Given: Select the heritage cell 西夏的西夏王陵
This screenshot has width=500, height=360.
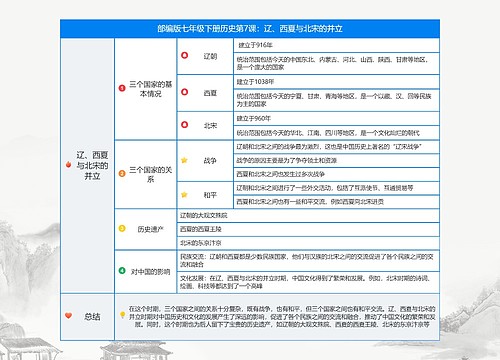Looking at the screenshot, I should pyautogui.click(x=308, y=229).
